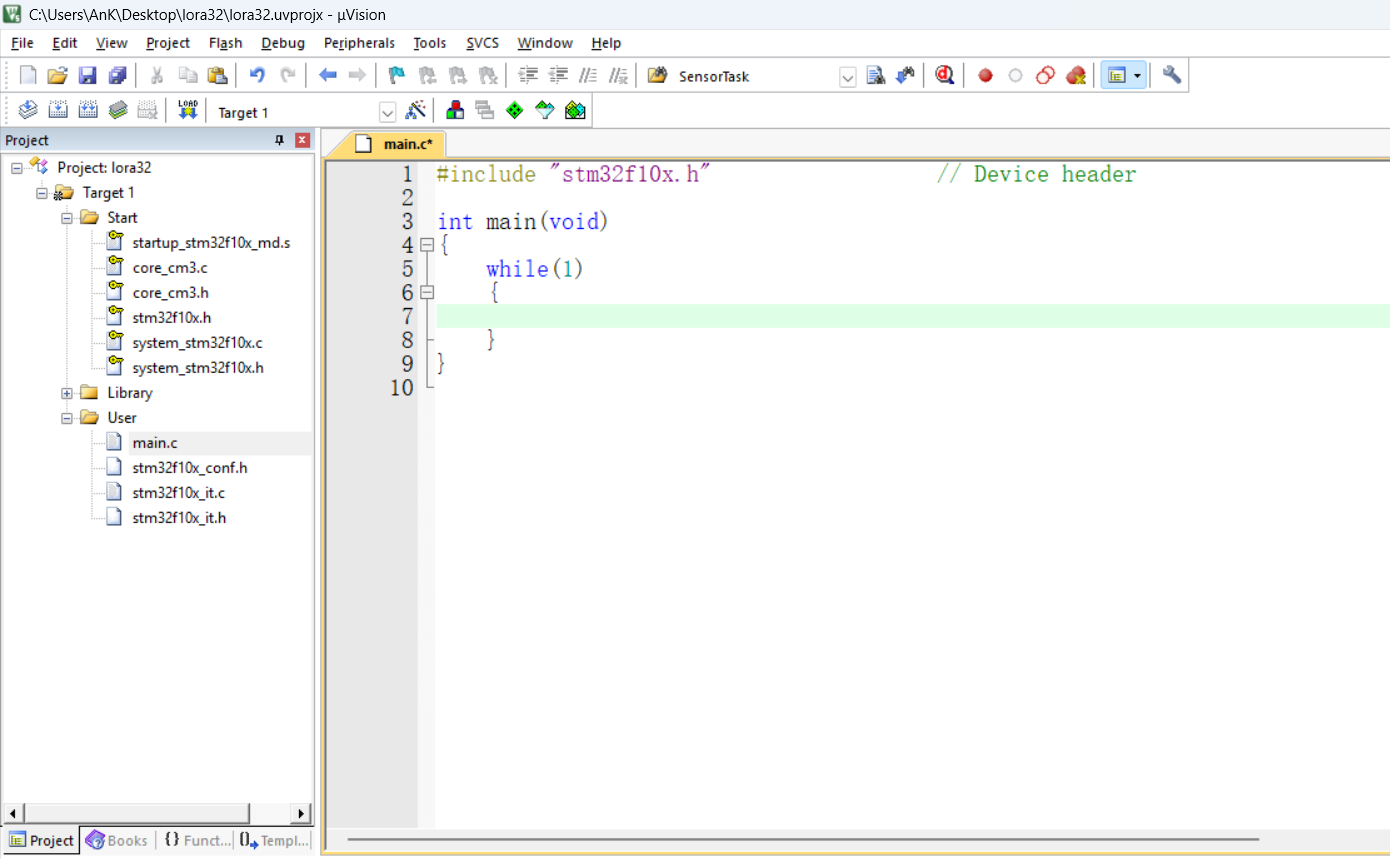Image resolution: width=1390 pixels, height=859 pixels.
Task: Open the File menu
Action: (22, 43)
